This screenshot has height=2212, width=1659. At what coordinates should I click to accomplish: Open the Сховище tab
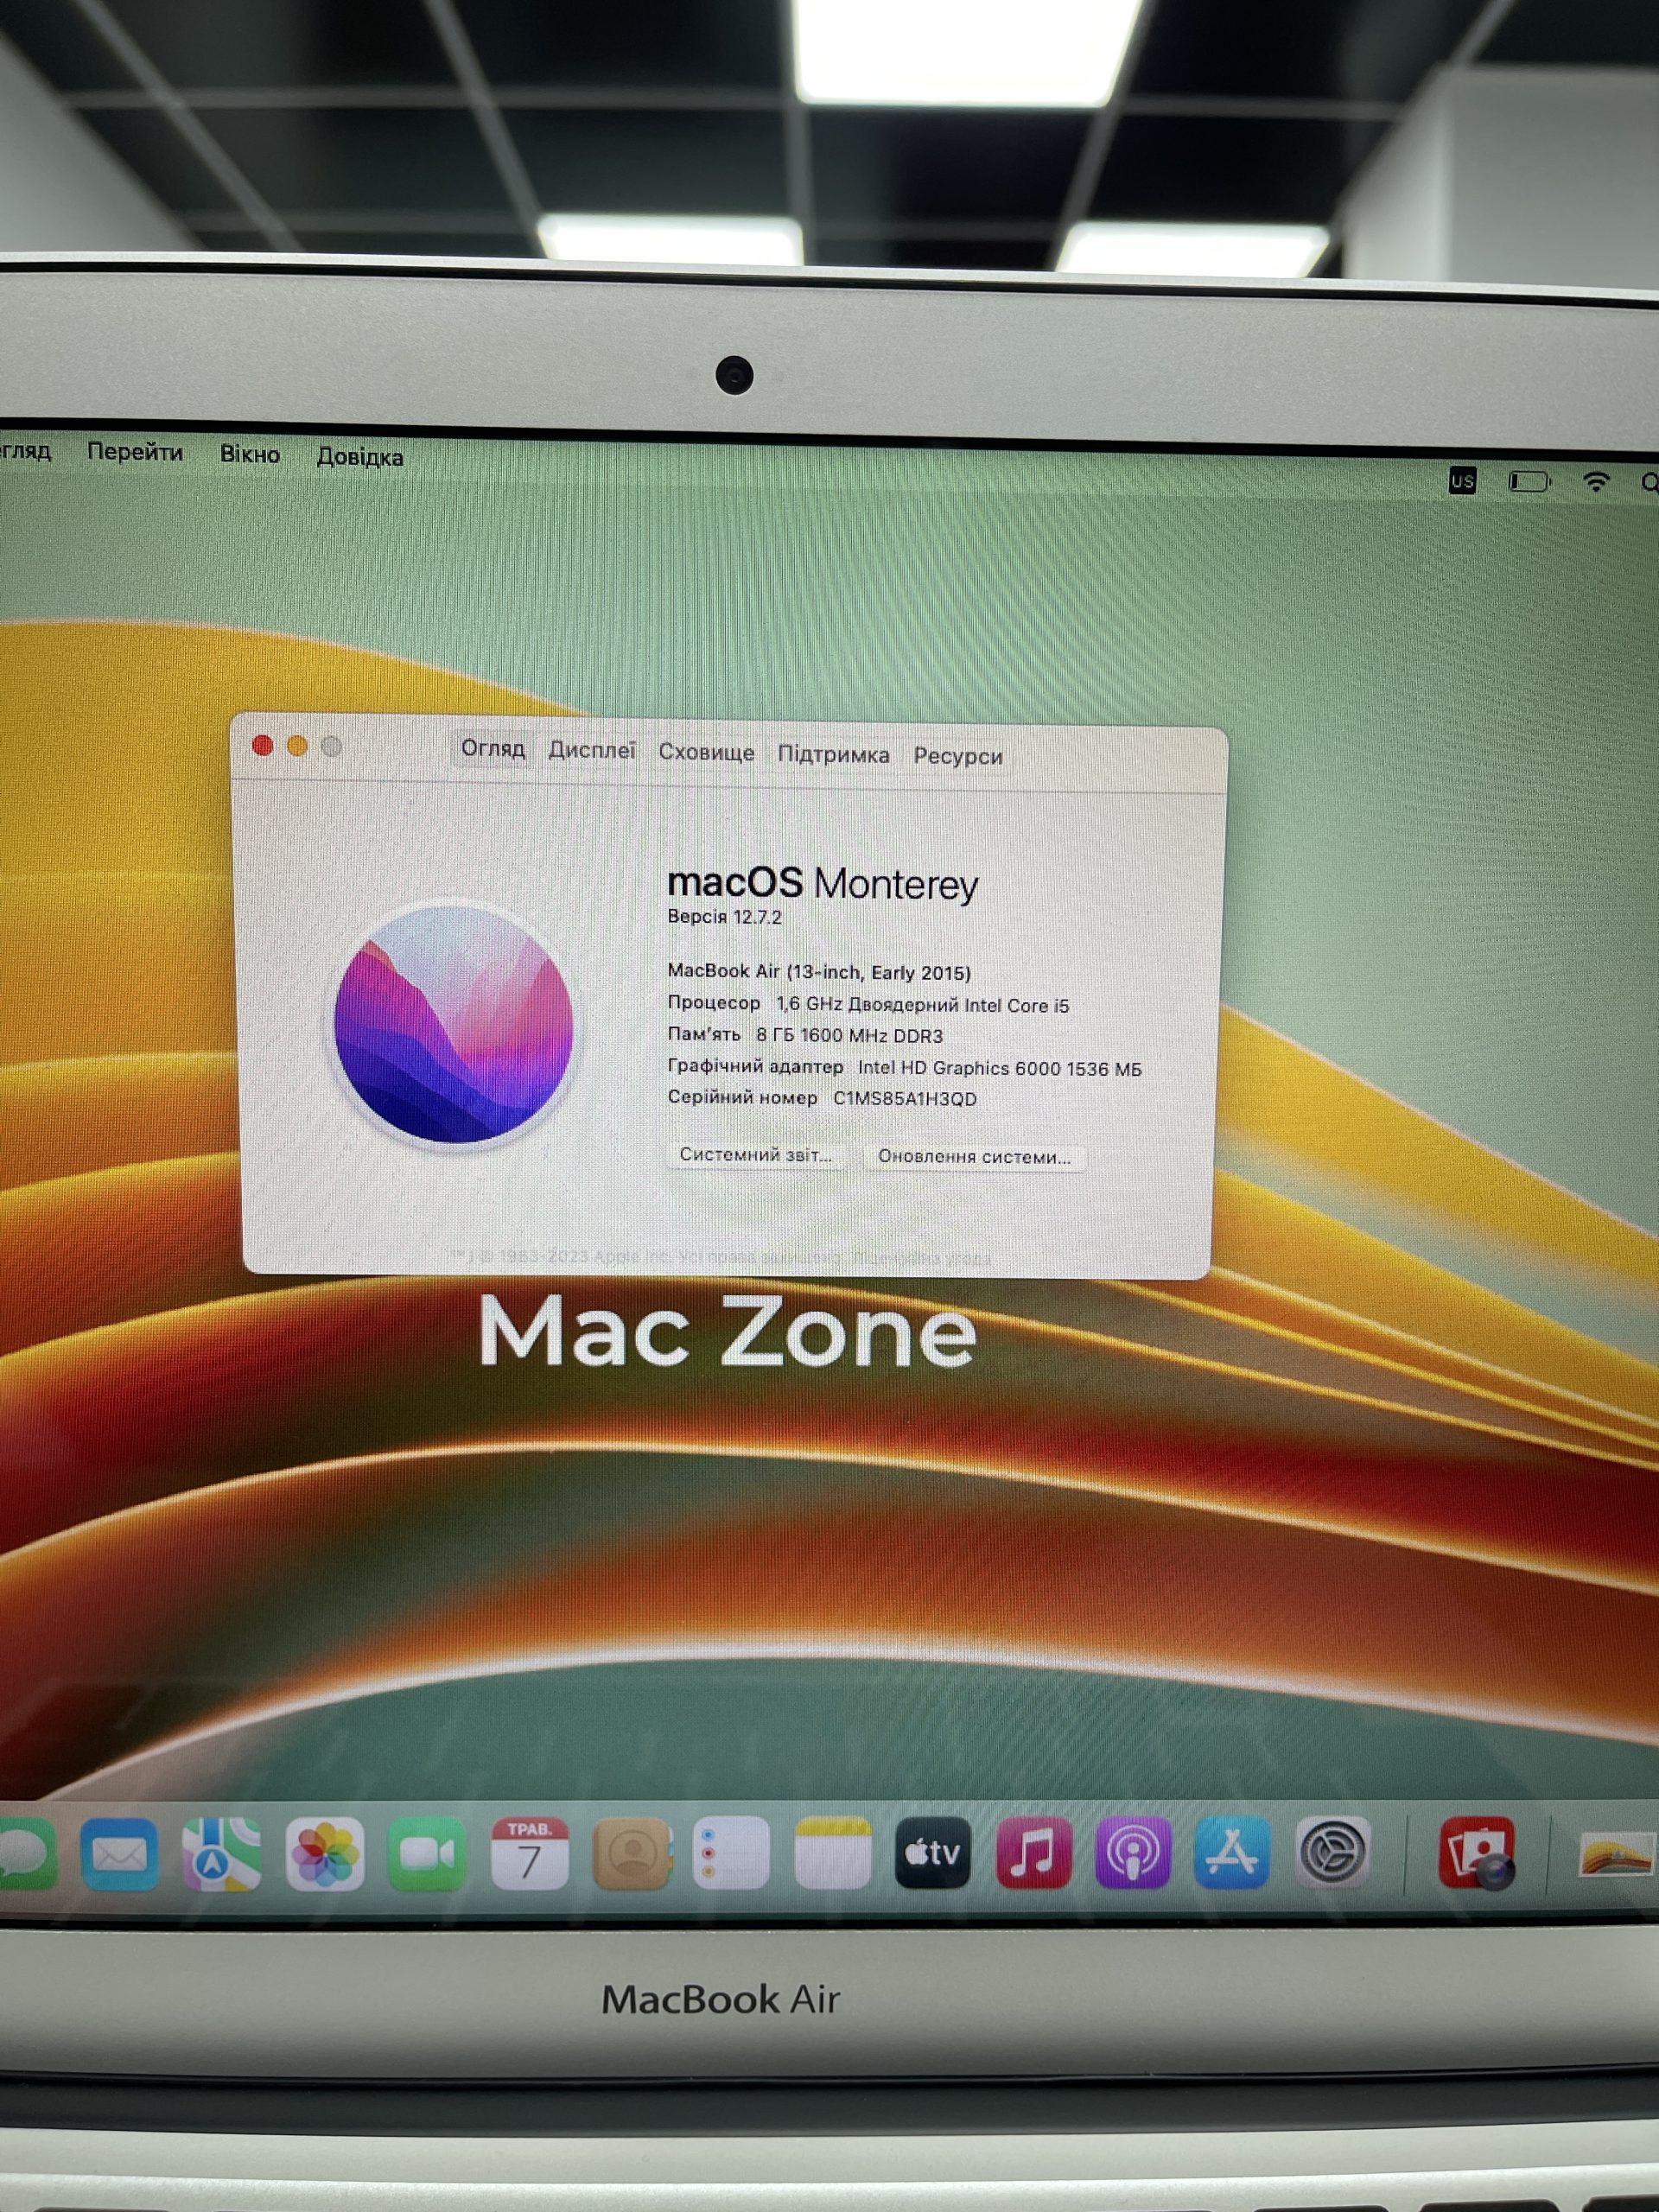pos(706,752)
